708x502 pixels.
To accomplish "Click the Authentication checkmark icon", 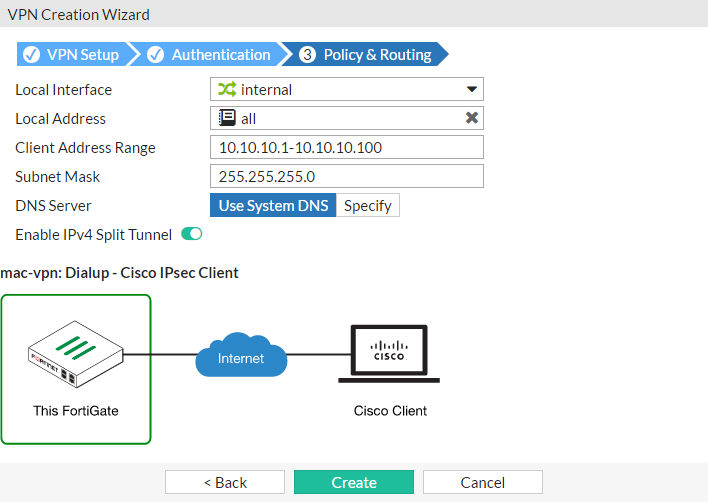I will [x=155, y=55].
